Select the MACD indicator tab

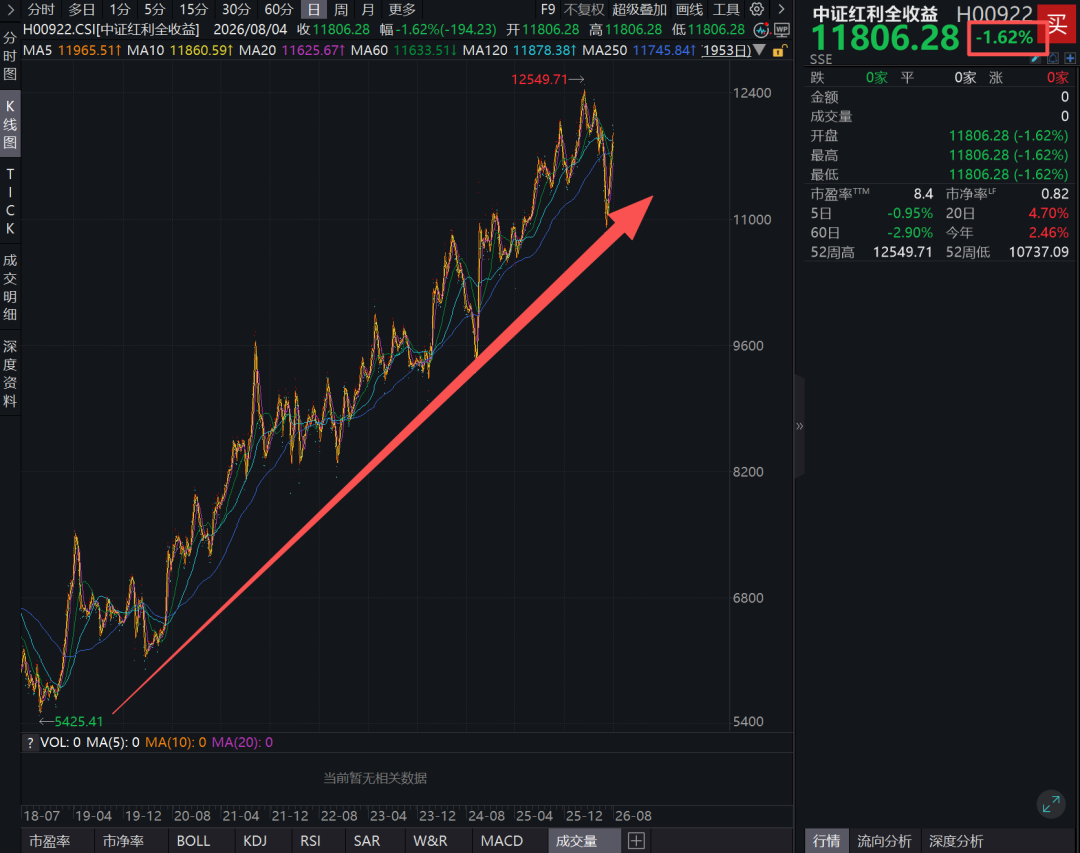point(501,841)
